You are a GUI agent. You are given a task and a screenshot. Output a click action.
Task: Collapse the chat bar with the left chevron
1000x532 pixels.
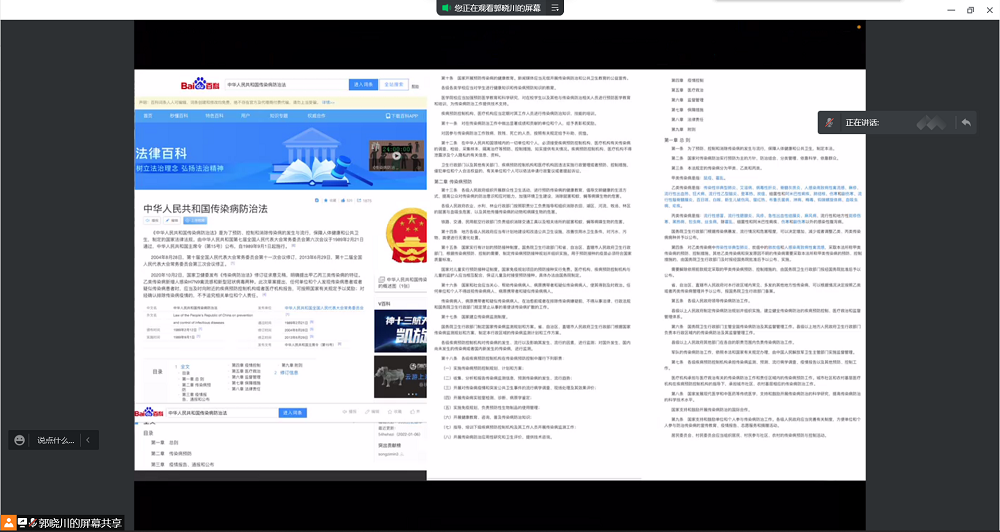pos(88,440)
